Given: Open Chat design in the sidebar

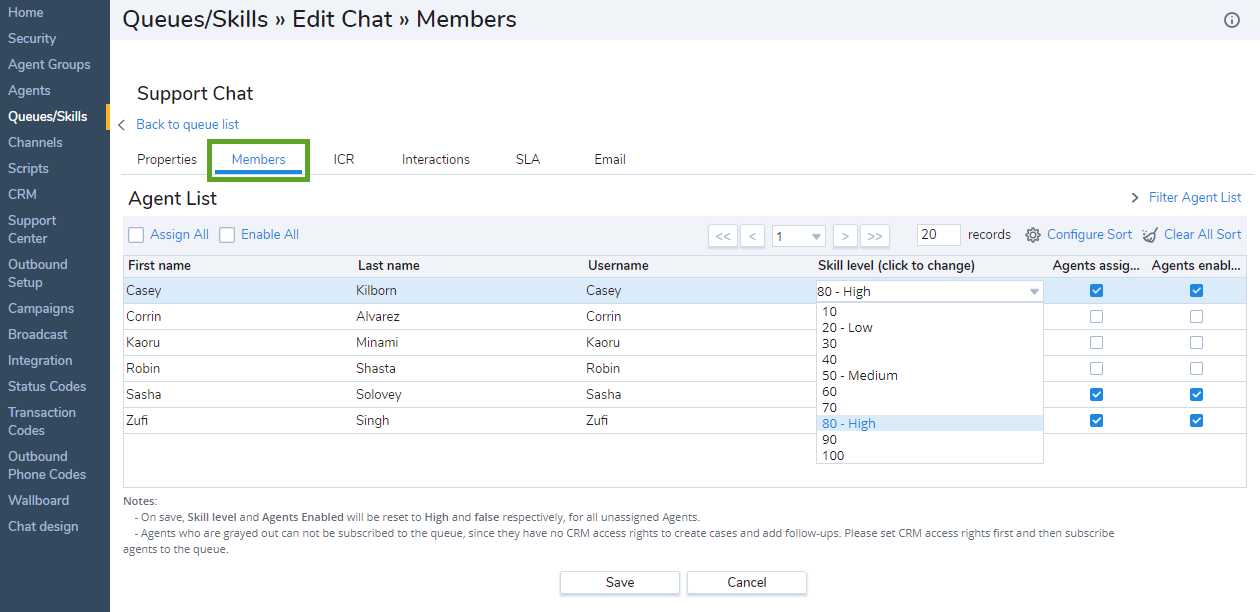Looking at the screenshot, I should (43, 527).
